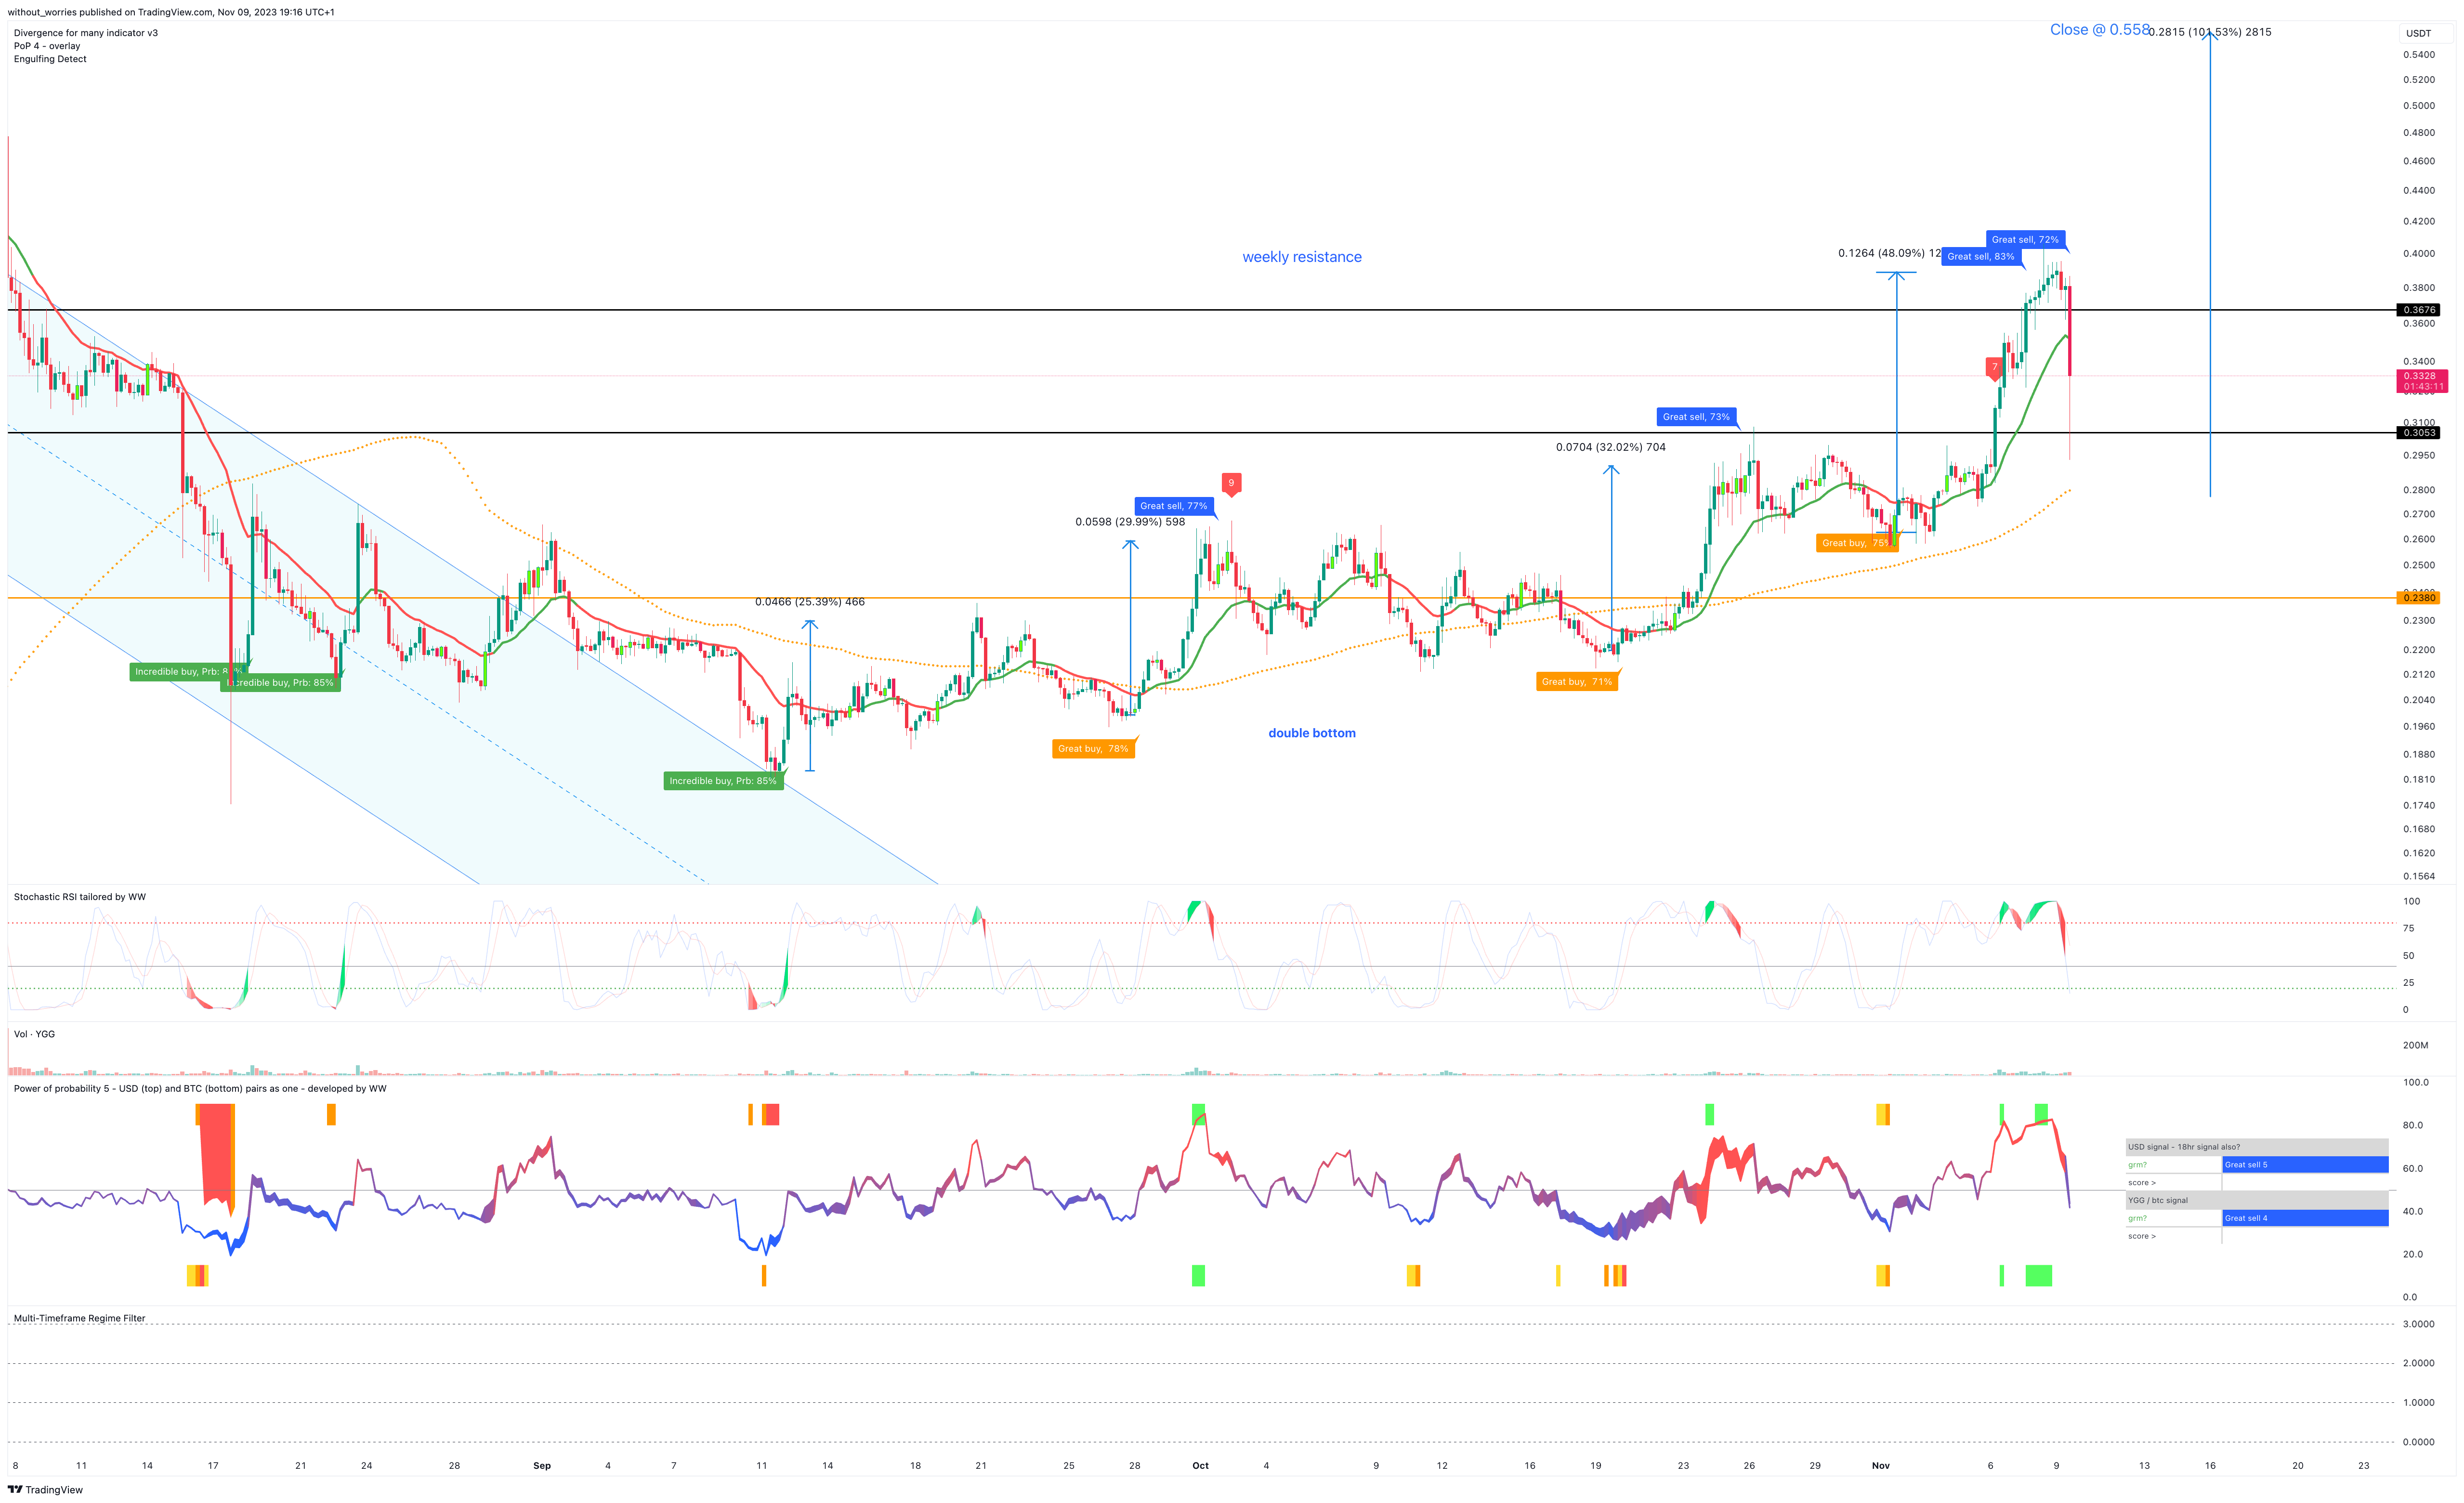Open the 'Engulfing Detect' indicator label

(x=50, y=59)
